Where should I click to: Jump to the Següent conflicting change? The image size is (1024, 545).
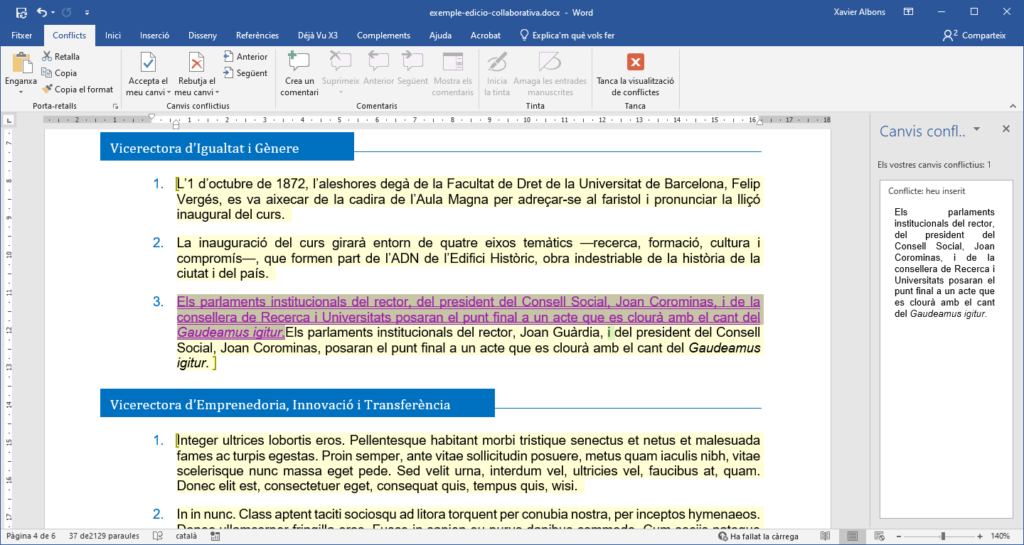[x=245, y=73]
